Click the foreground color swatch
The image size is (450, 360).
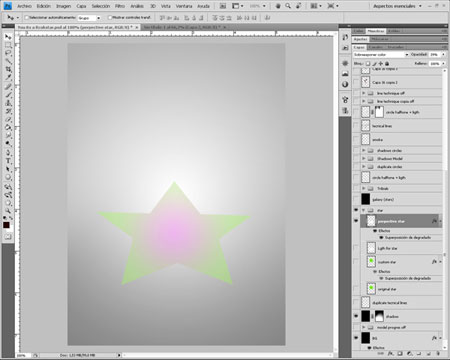pos(6,225)
